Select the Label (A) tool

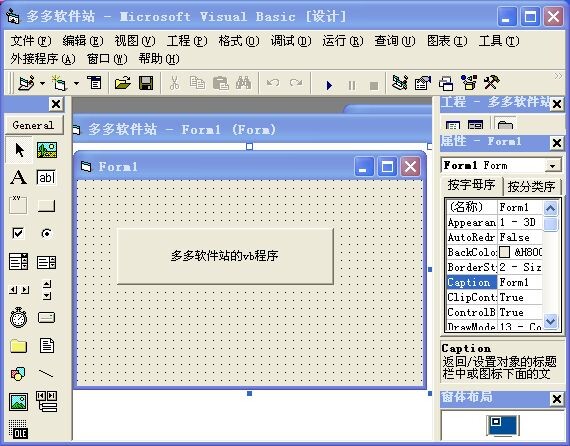(18, 177)
